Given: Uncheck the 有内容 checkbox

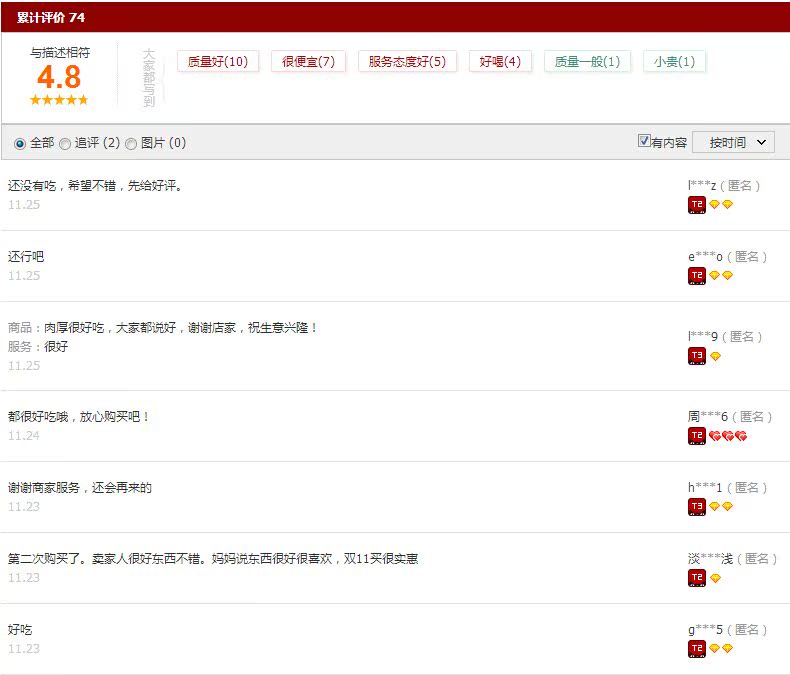Looking at the screenshot, I should tap(644, 141).
